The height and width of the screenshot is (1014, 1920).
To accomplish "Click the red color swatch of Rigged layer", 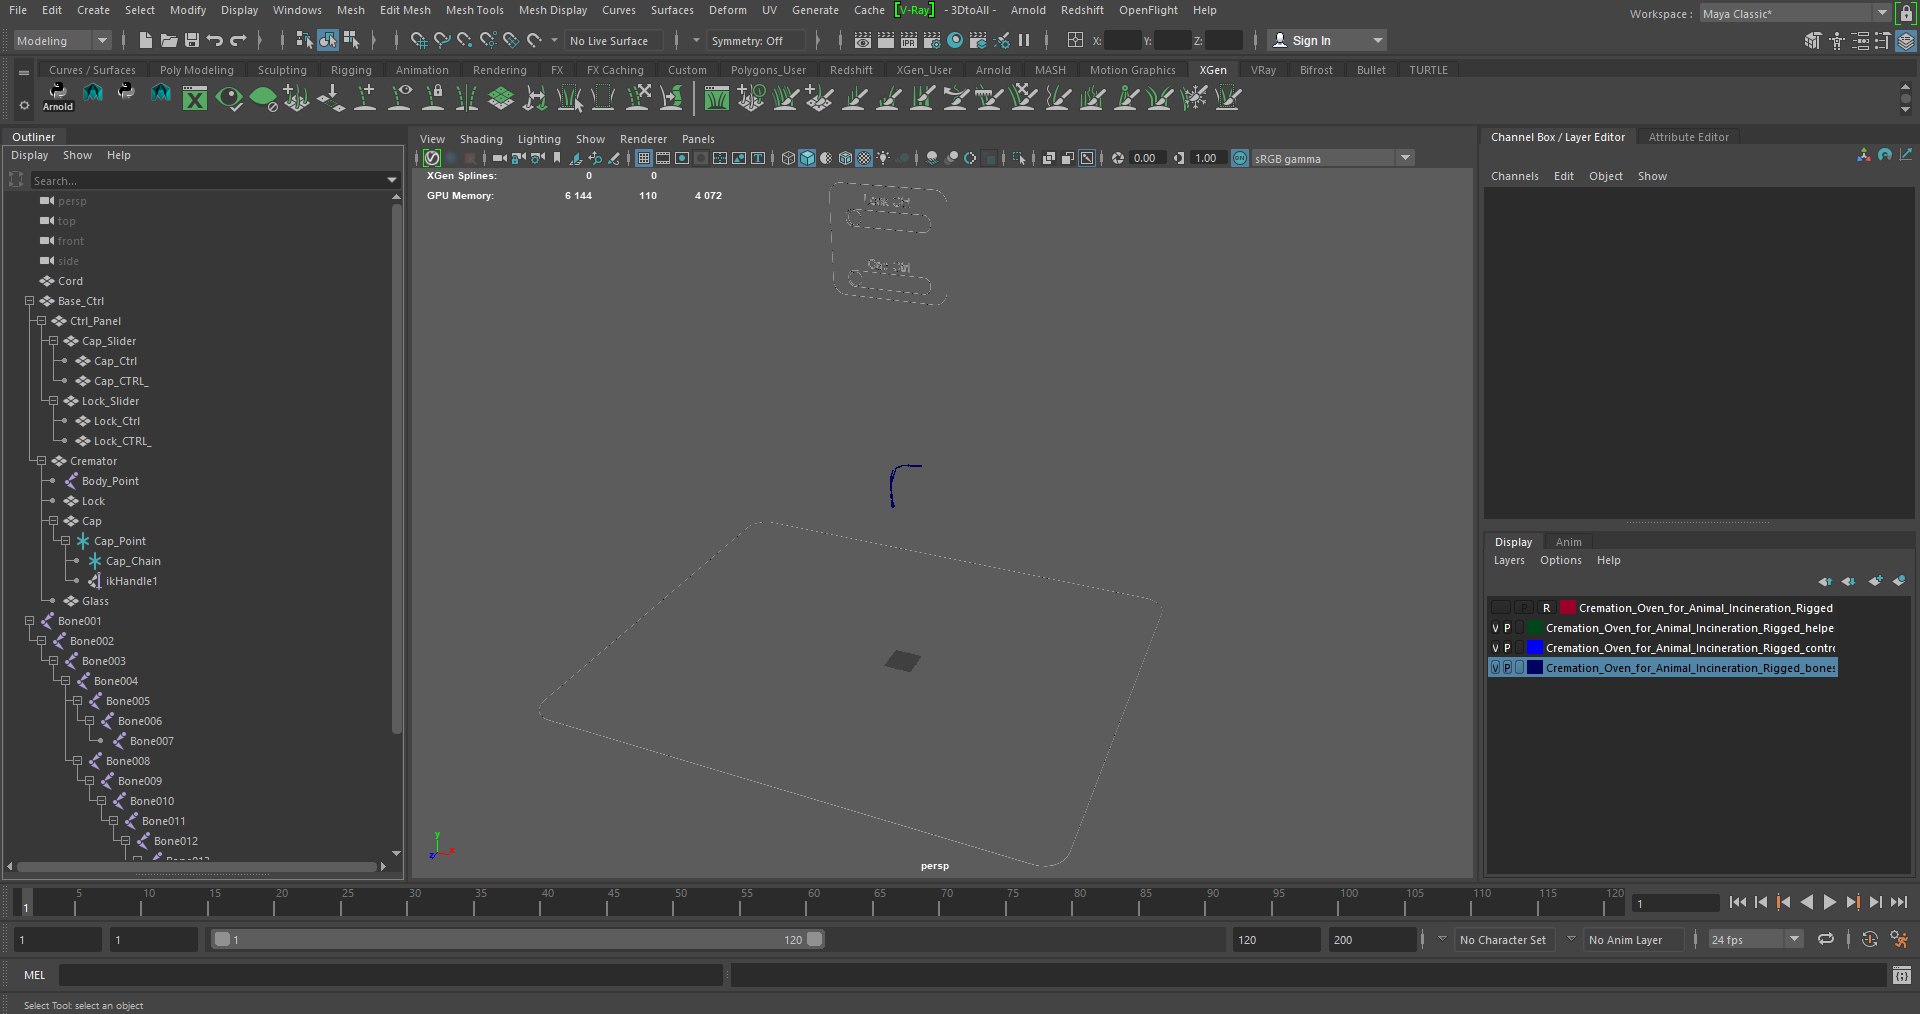I will pos(1567,608).
